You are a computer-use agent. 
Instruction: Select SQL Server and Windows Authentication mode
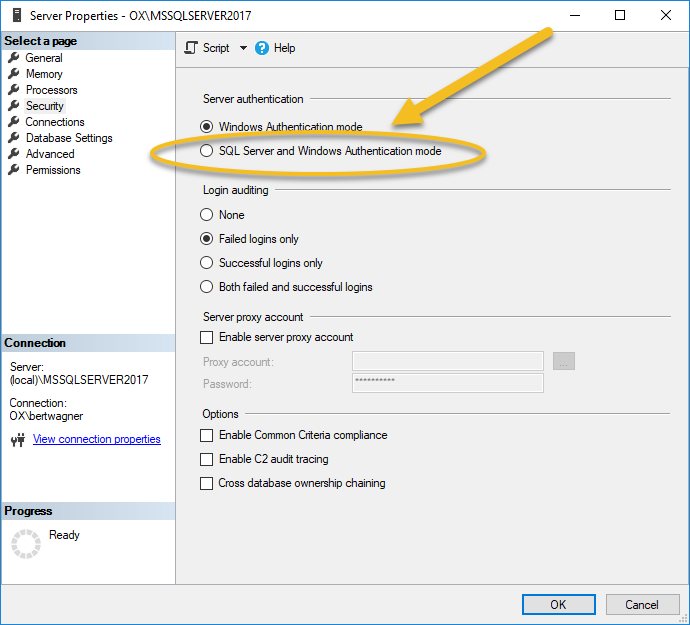click(x=207, y=151)
